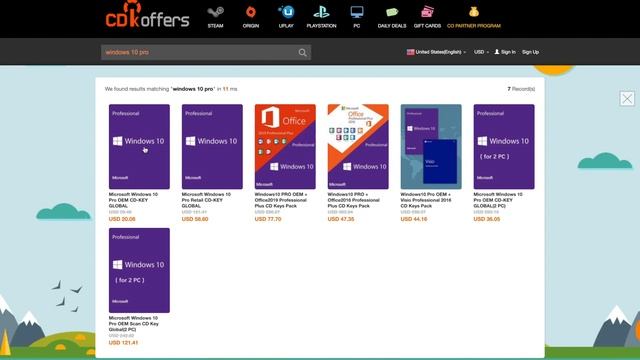Click the United States flag icon
640x360 pixels.
tap(410, 52)
